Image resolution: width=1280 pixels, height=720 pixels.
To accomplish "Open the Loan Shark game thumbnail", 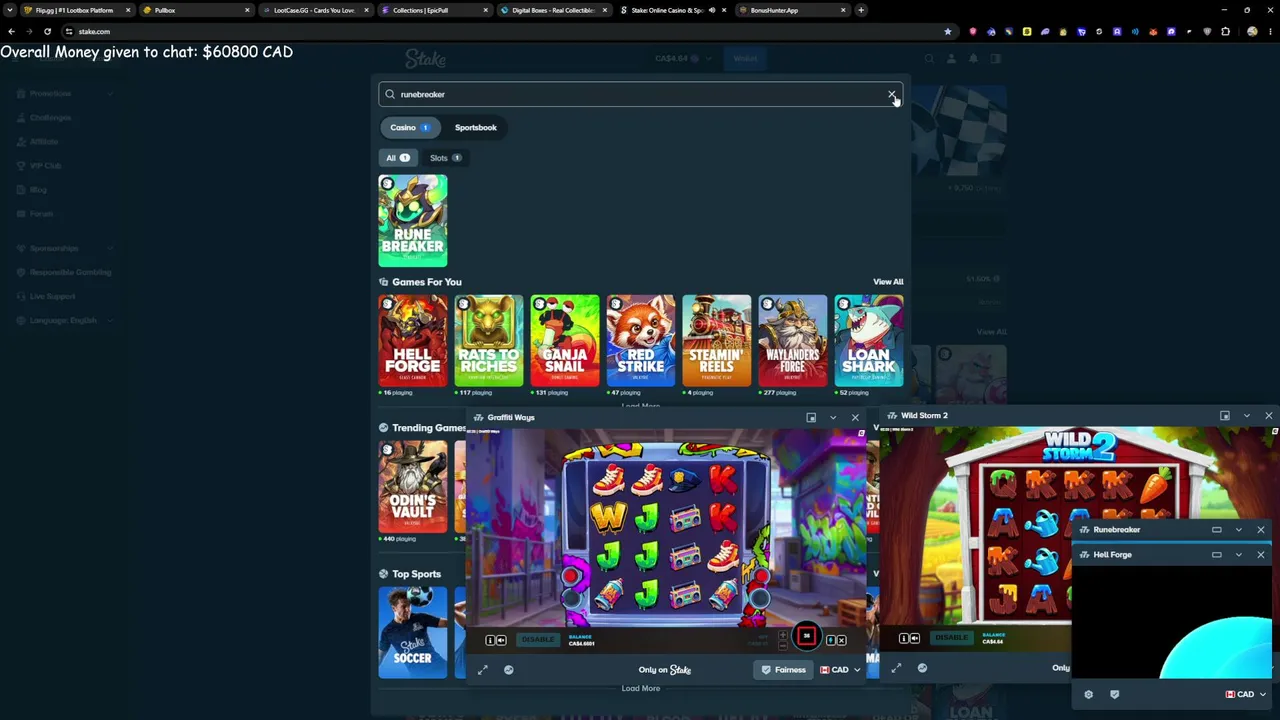I will (869, 341).
